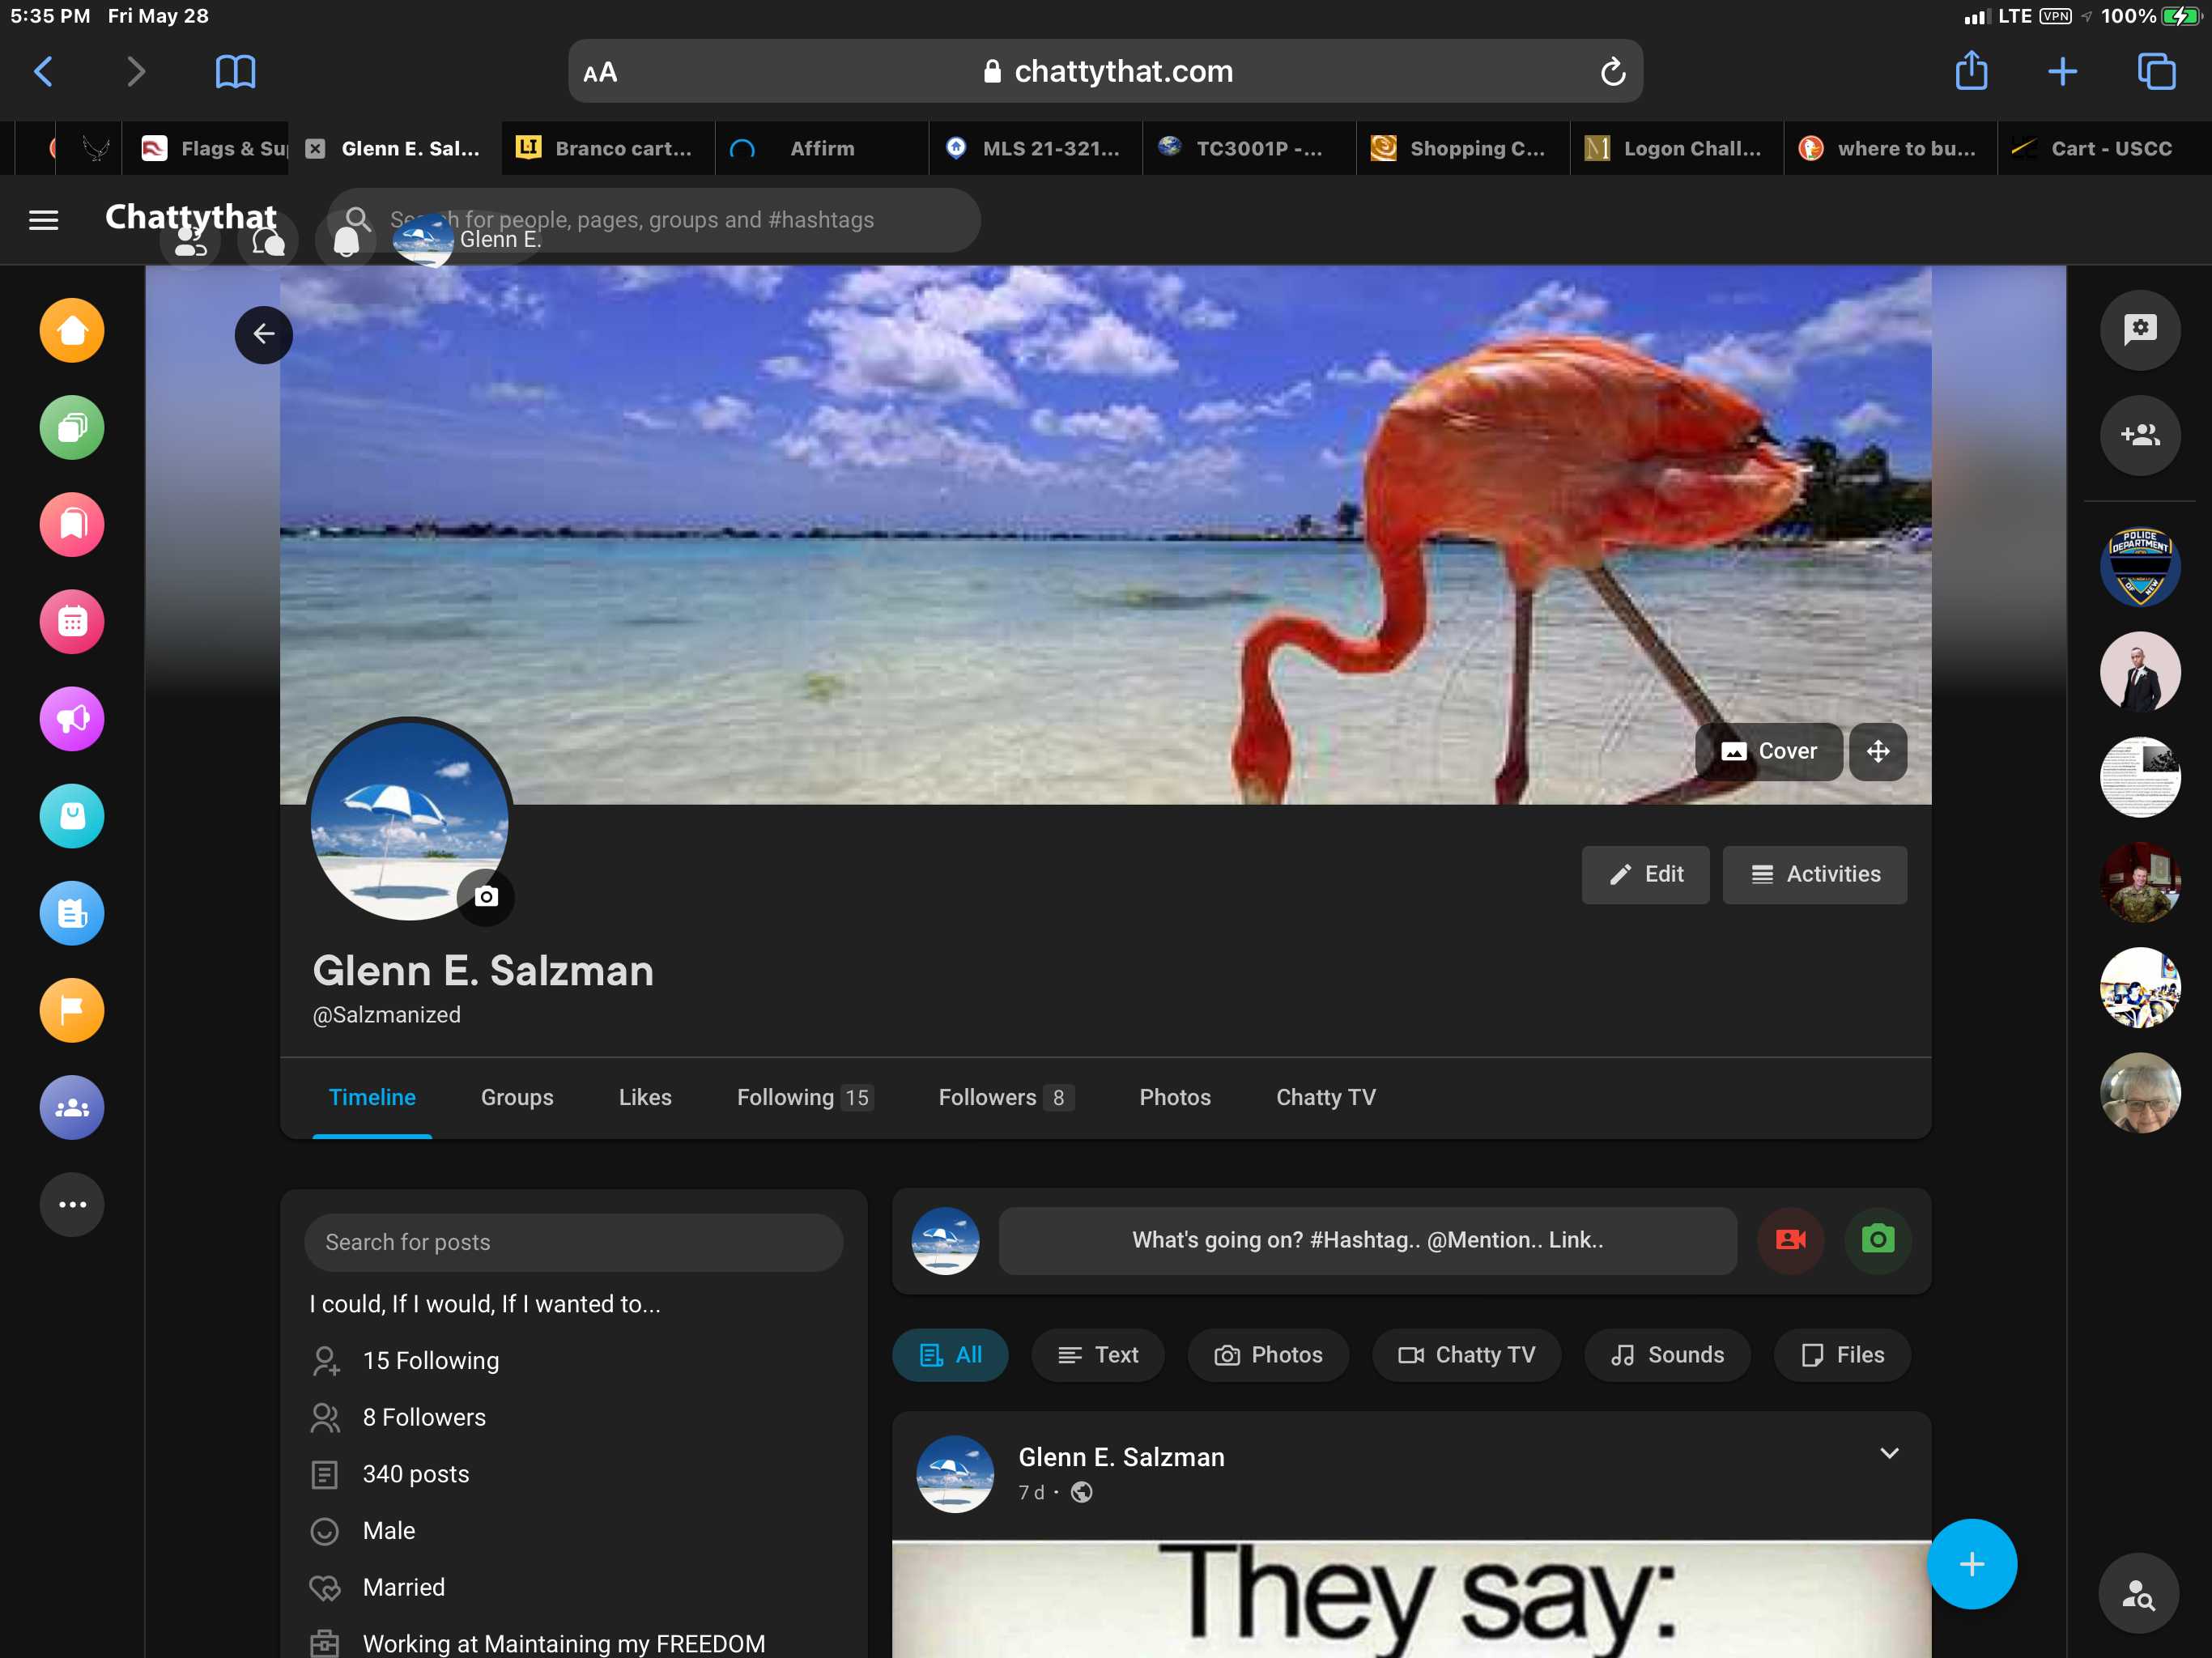Image resolution: width=2212 pixels, height=1658 pixels.
Task: Open the add friends group icon
Action: [2139, 434]
